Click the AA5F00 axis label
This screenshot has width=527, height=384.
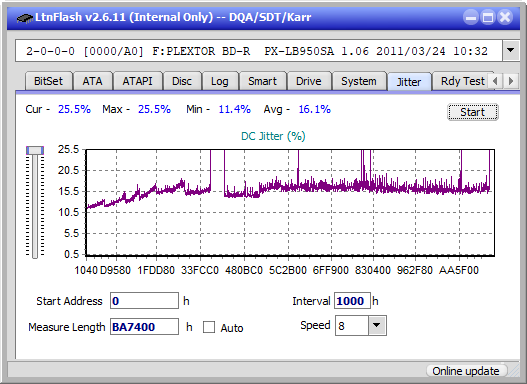[x=459, y=270]
